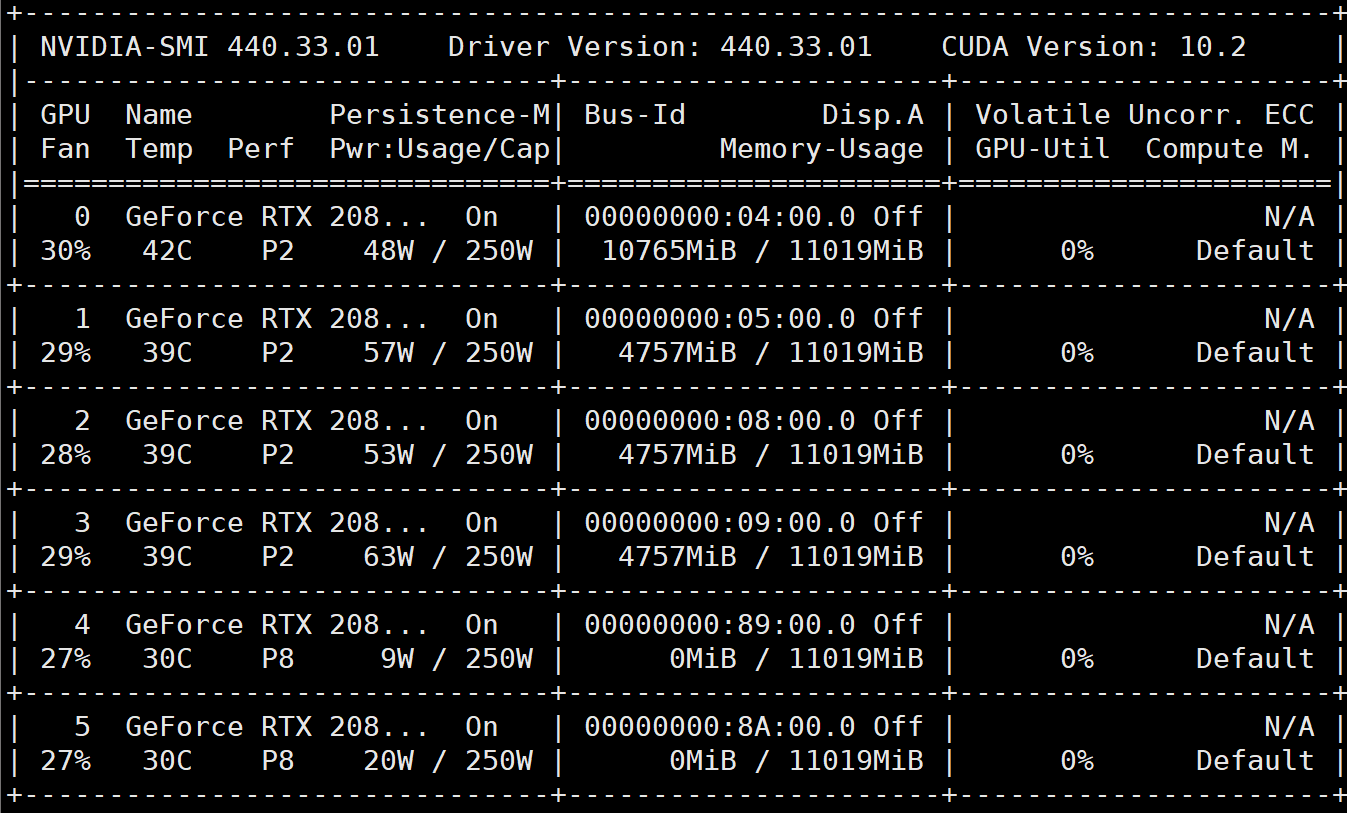Screen dimensions: 1347x813
Task: Click the GPU column header
Action: [63, 114]
